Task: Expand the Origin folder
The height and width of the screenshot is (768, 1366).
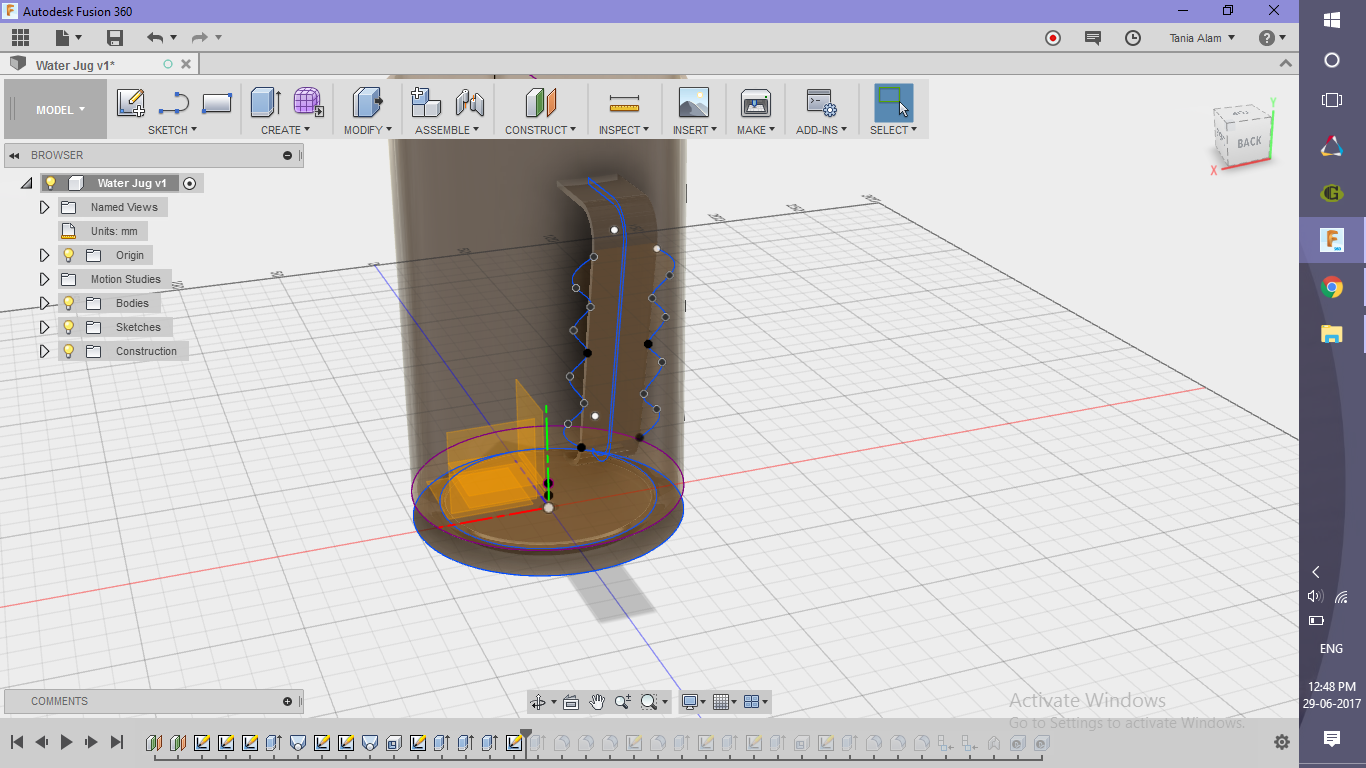Action: 44,255
